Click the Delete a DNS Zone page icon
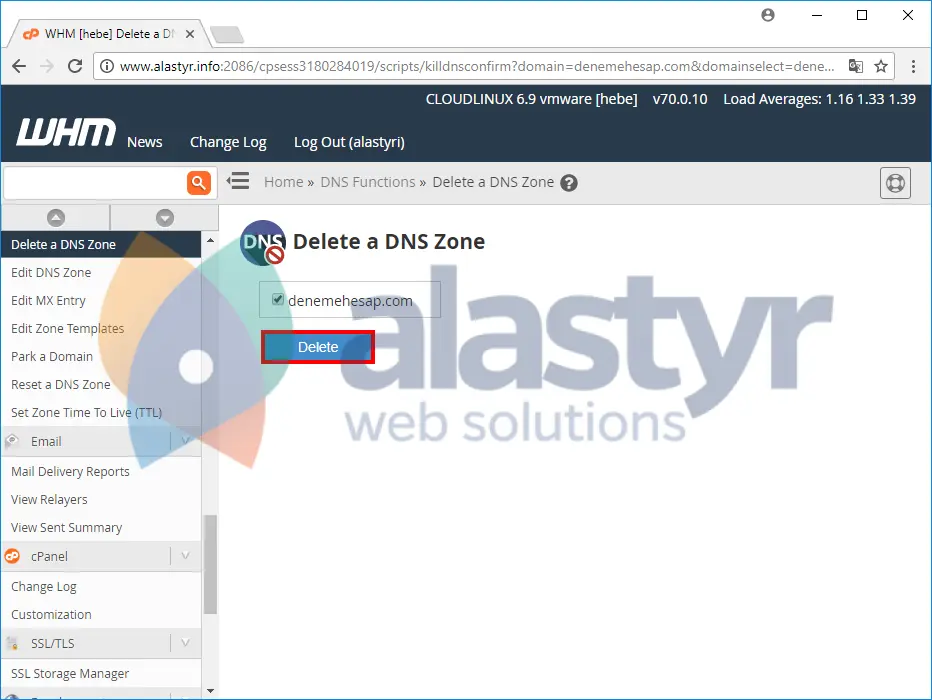 (263, 242)
